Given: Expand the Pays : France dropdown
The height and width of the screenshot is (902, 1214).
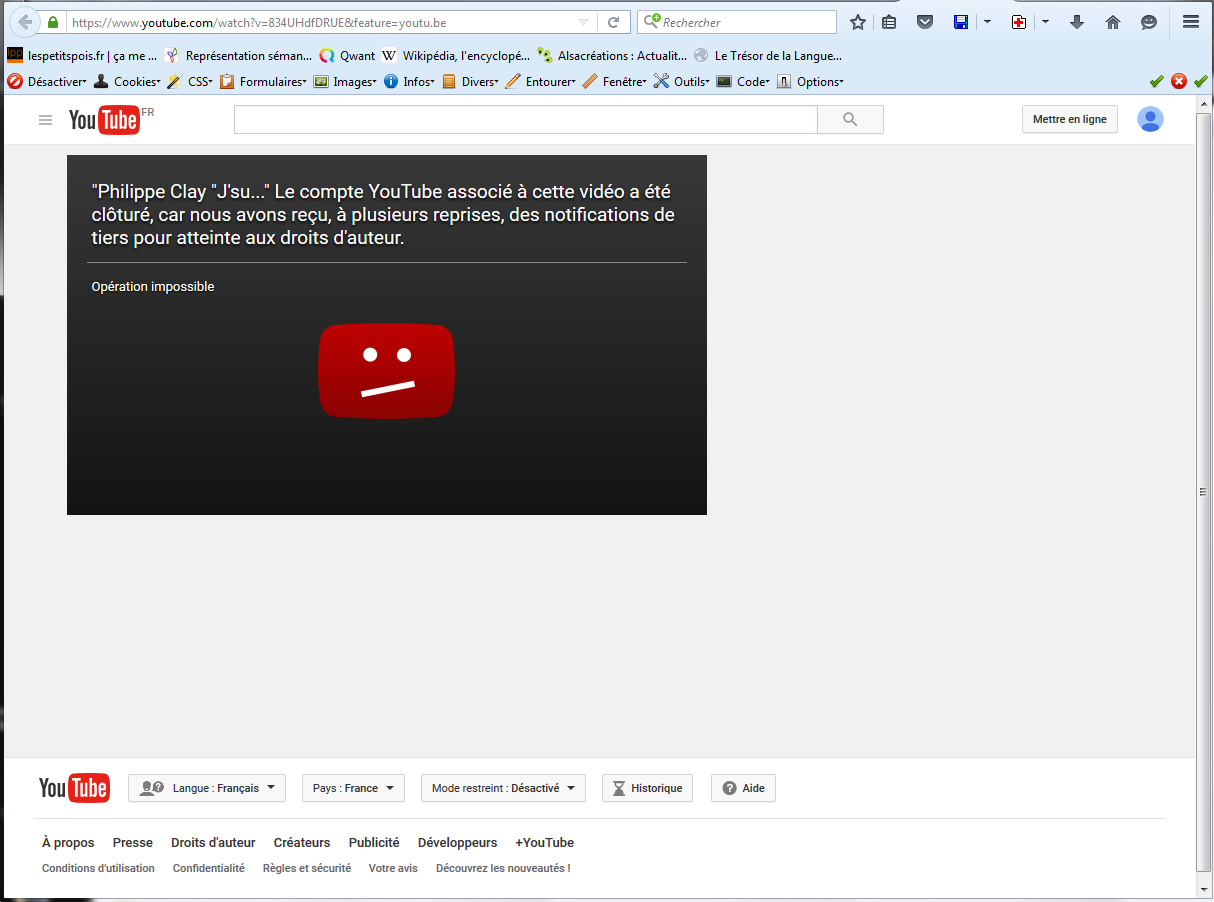Looking at the screenshot, I should pyautogui.click(x=353, y=788).
